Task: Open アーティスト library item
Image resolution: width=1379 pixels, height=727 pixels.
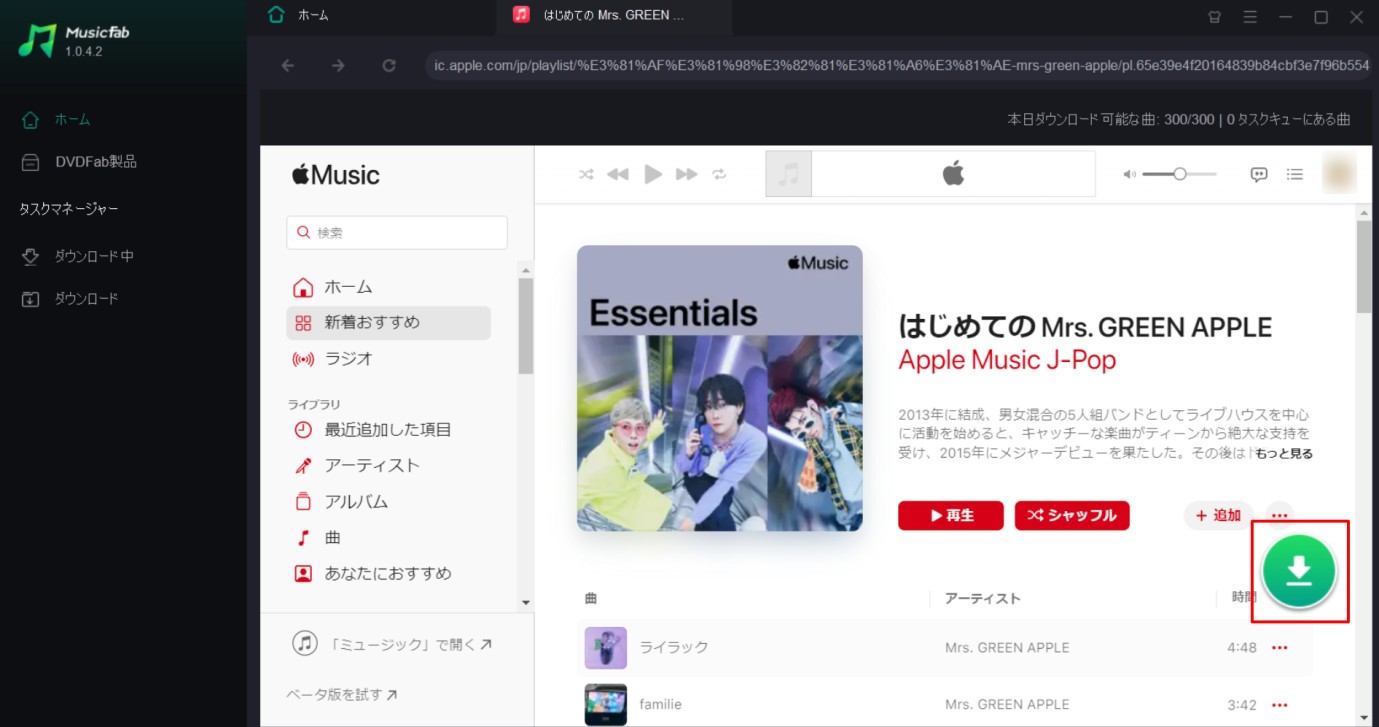Action: pyautogui.click(x=388, y=466)
